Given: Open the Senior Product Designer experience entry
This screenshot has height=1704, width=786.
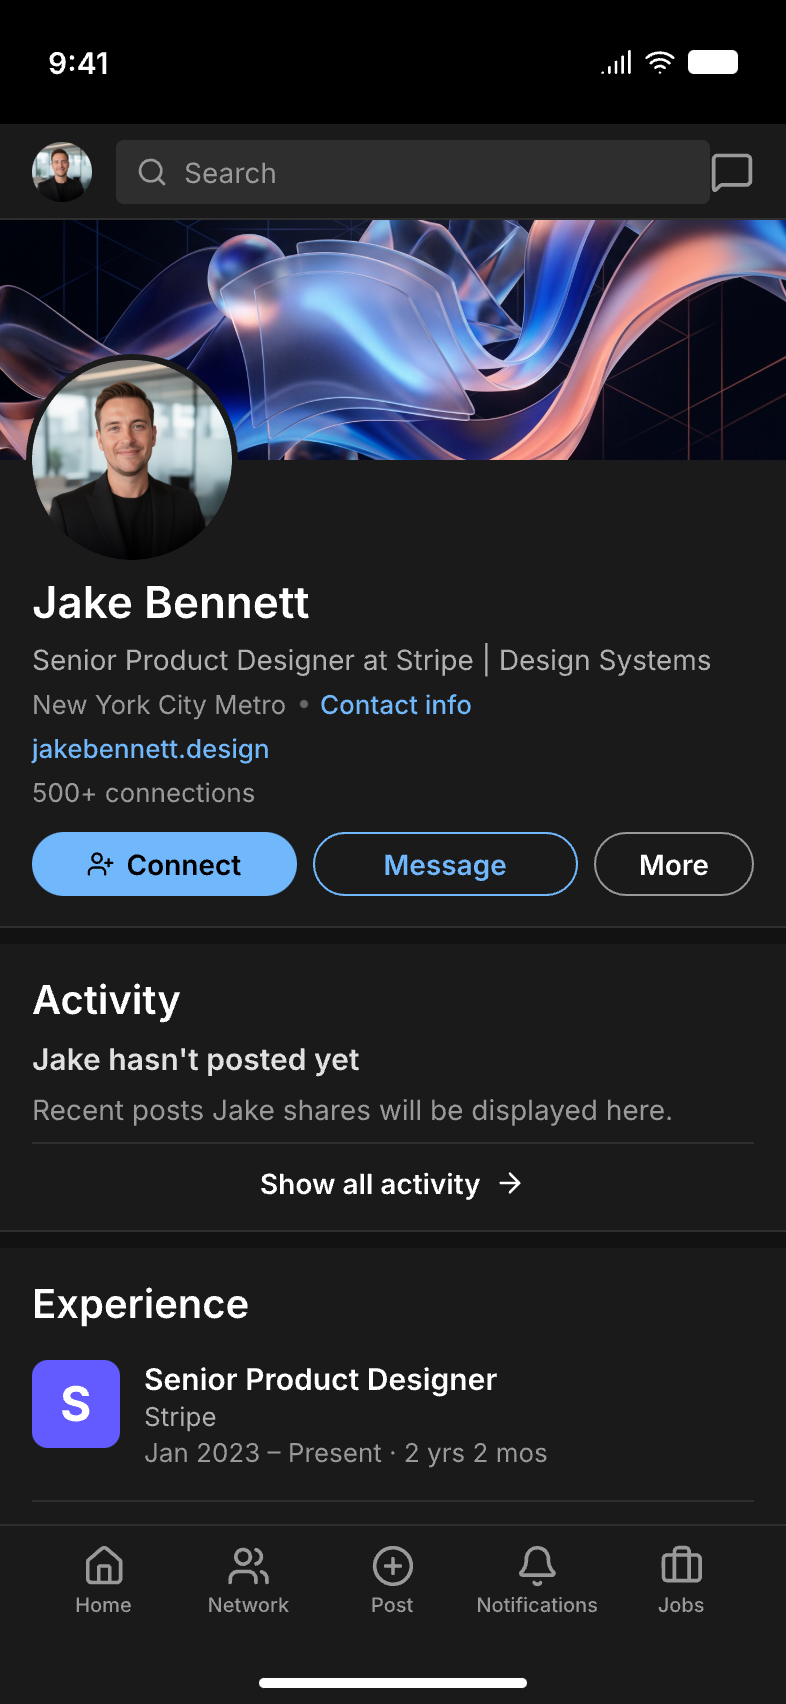Looking at the screenshot, I should click(x=320, y=1380).
